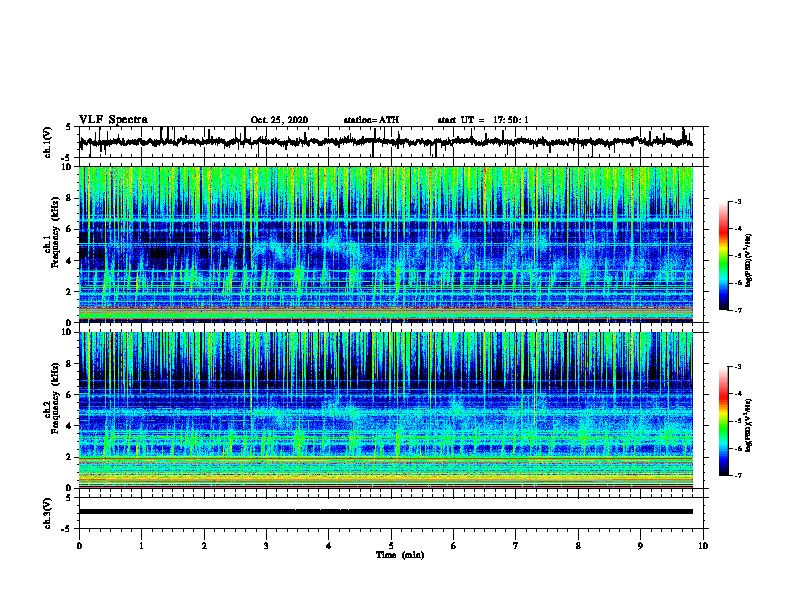
Task: Click the ch.1 spectrogram plot
Action: [386, 244]
